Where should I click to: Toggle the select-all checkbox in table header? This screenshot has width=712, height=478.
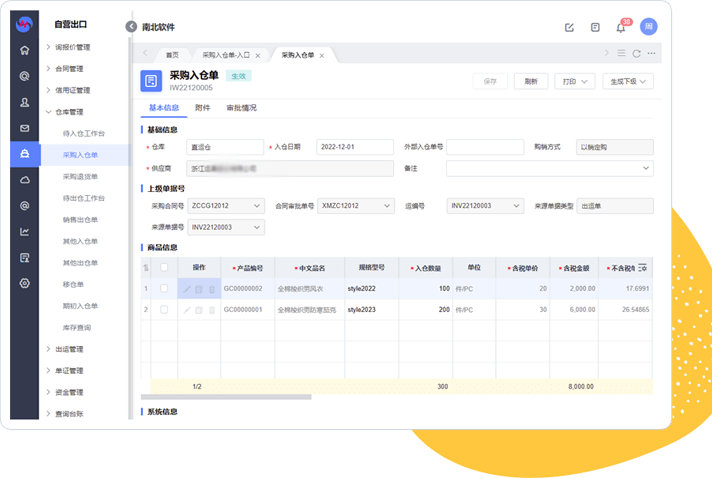(164, 267)
